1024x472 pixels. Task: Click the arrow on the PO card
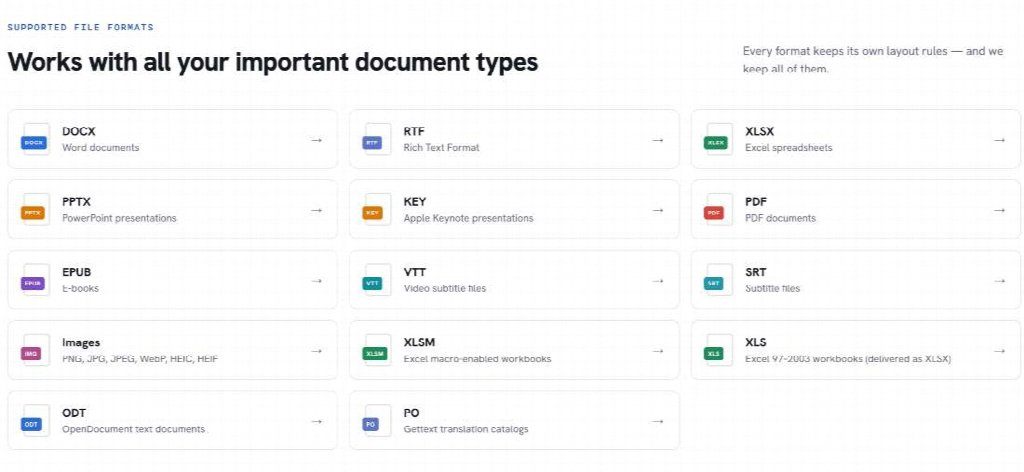pos(658,422)
